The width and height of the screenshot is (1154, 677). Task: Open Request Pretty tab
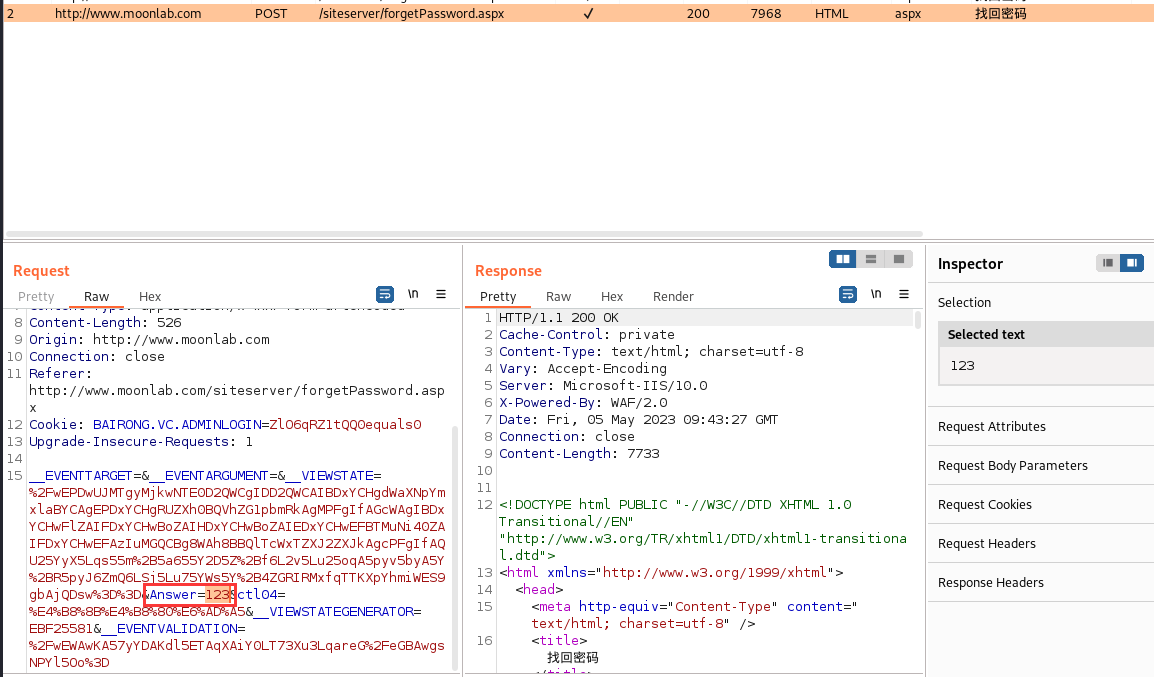36,296
